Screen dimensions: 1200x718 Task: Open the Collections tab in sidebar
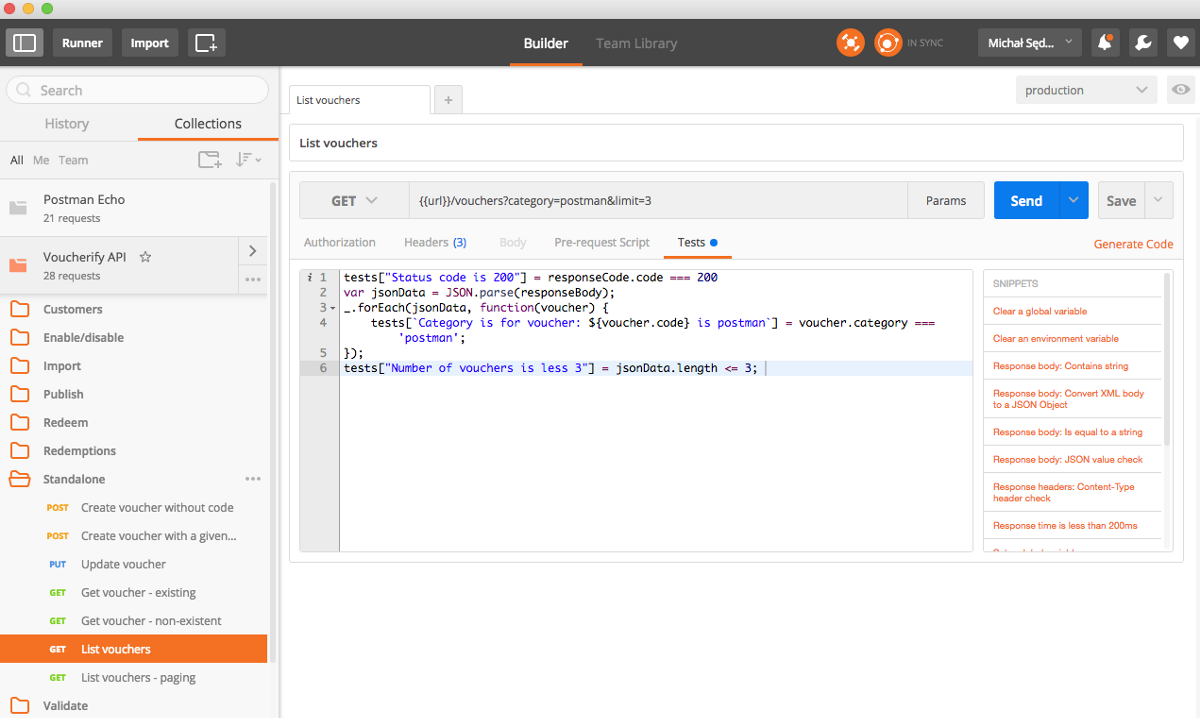coord(208,124)
